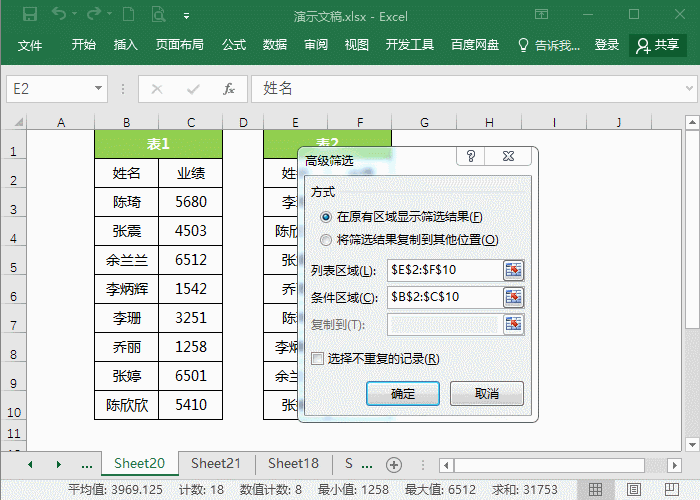
Task: Click the 取消 button in dialog
Action: (487, 393)
